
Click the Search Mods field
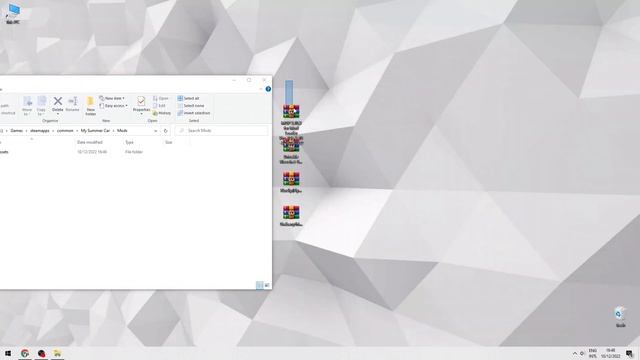pyautogui.click(x=222, y=131)
